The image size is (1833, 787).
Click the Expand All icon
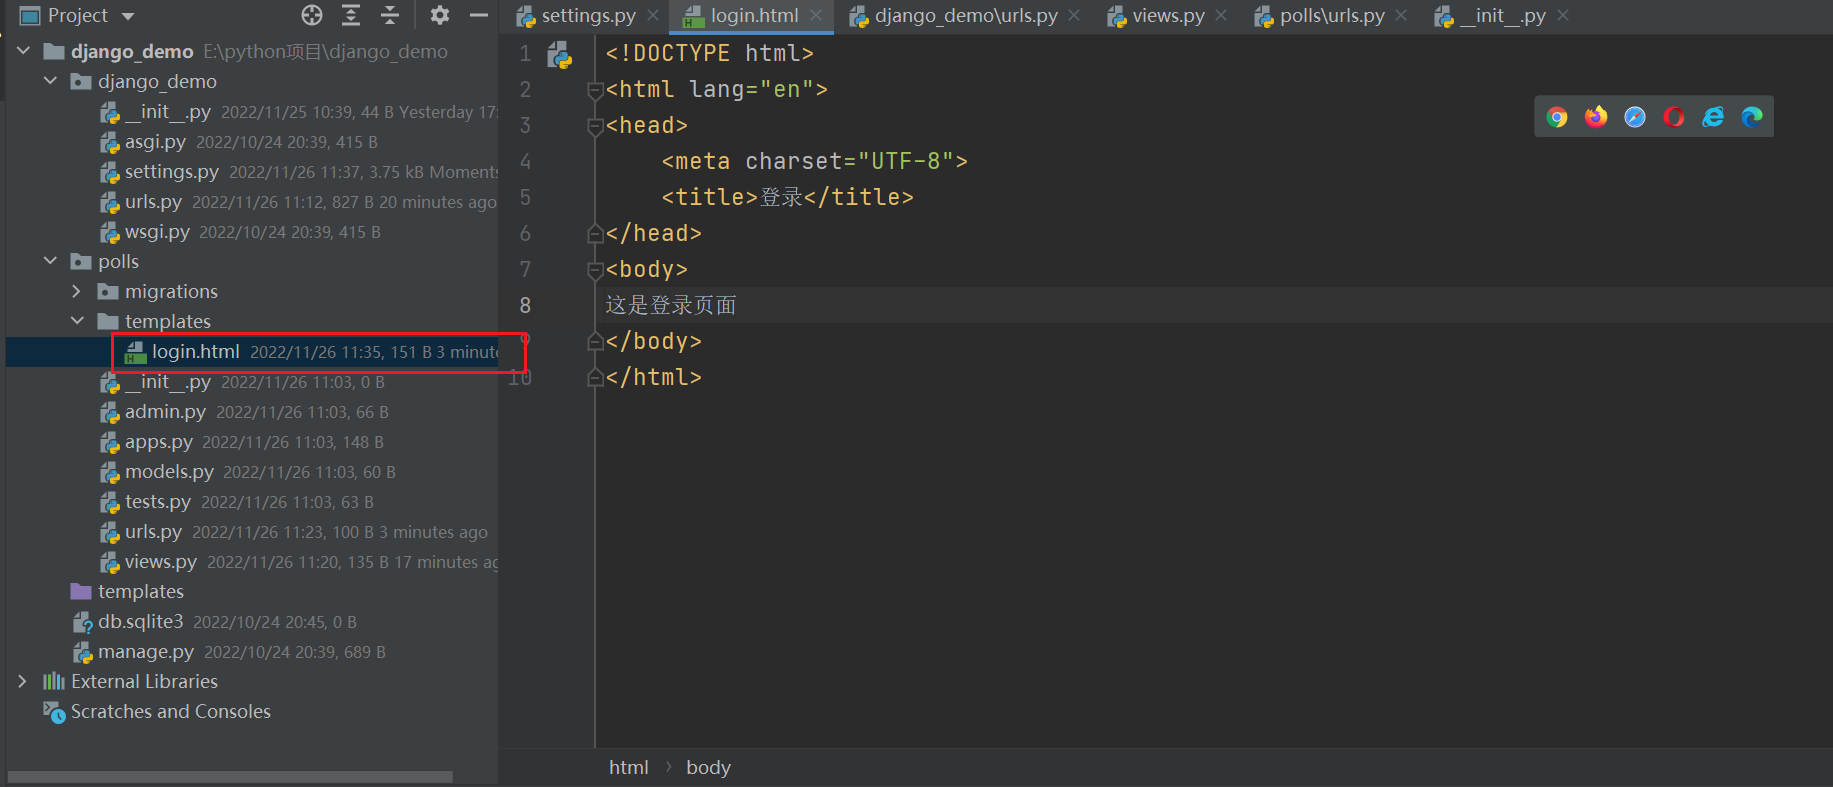click(x=351, y=15)
